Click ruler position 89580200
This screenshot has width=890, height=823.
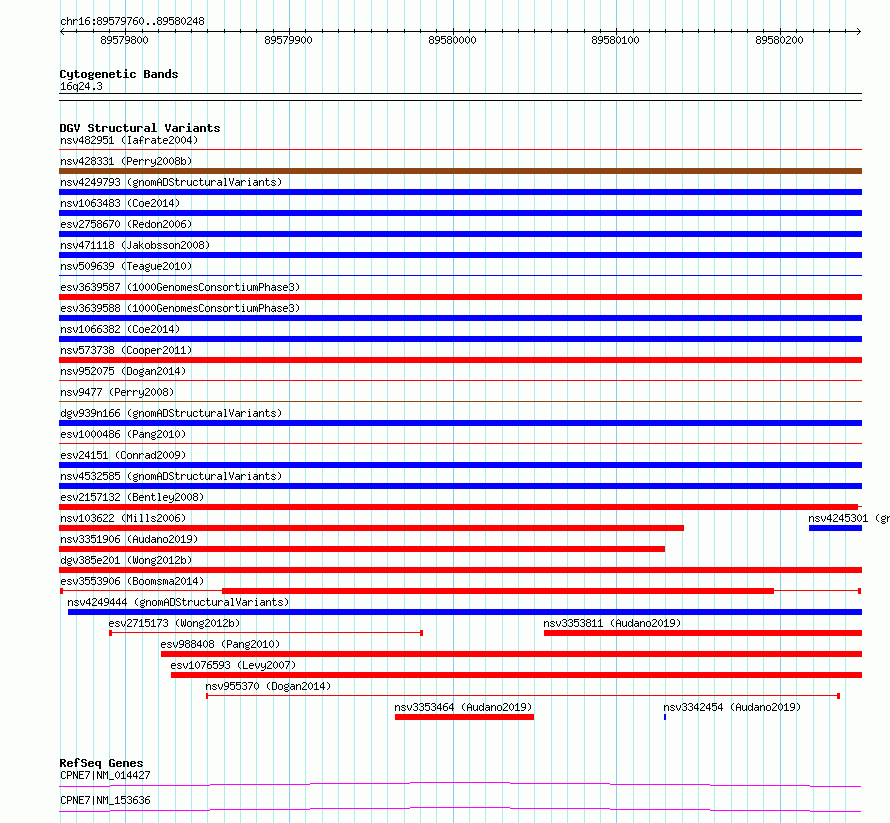[779, 40]
